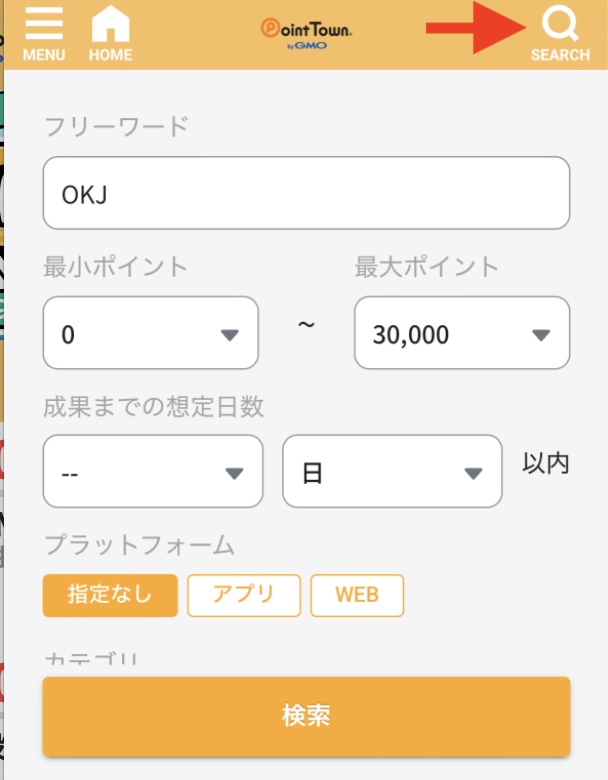Click the プラットフォーム section label
Image resolution: width=608 pixels, height=780 pixels.
(139, 545)
